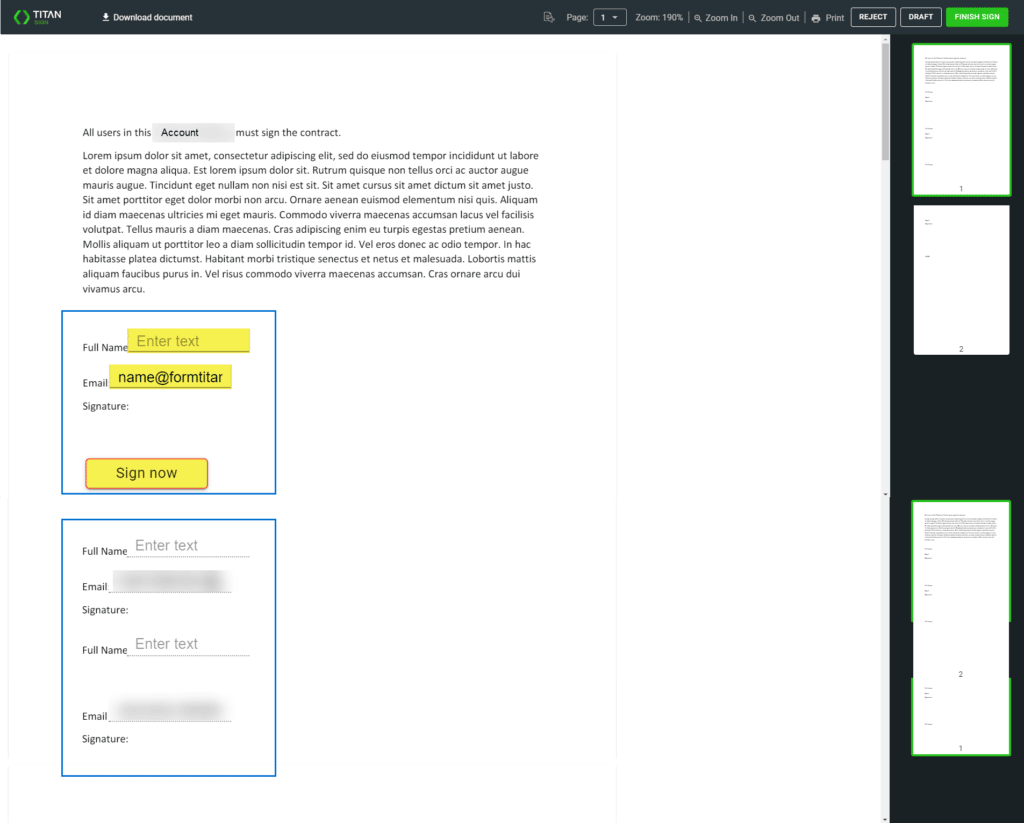Save the document as DRAFT
This screenshot has width=1024, height=823.
click(920, 16)
